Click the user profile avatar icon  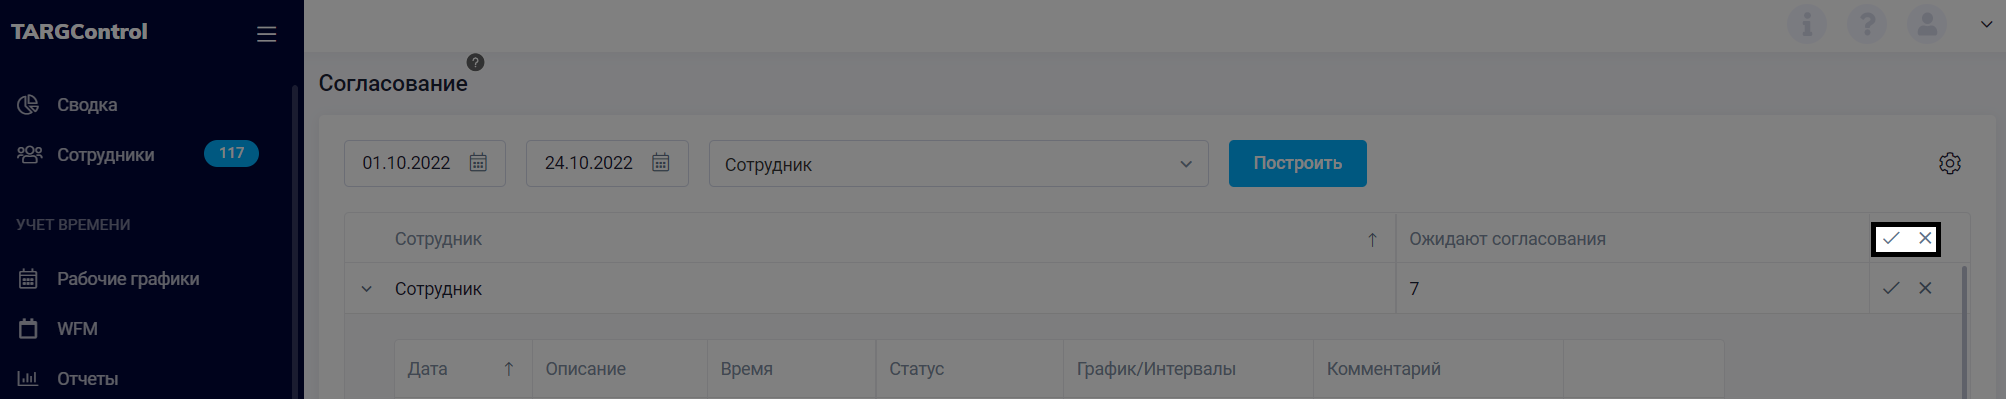[1927, 24]
